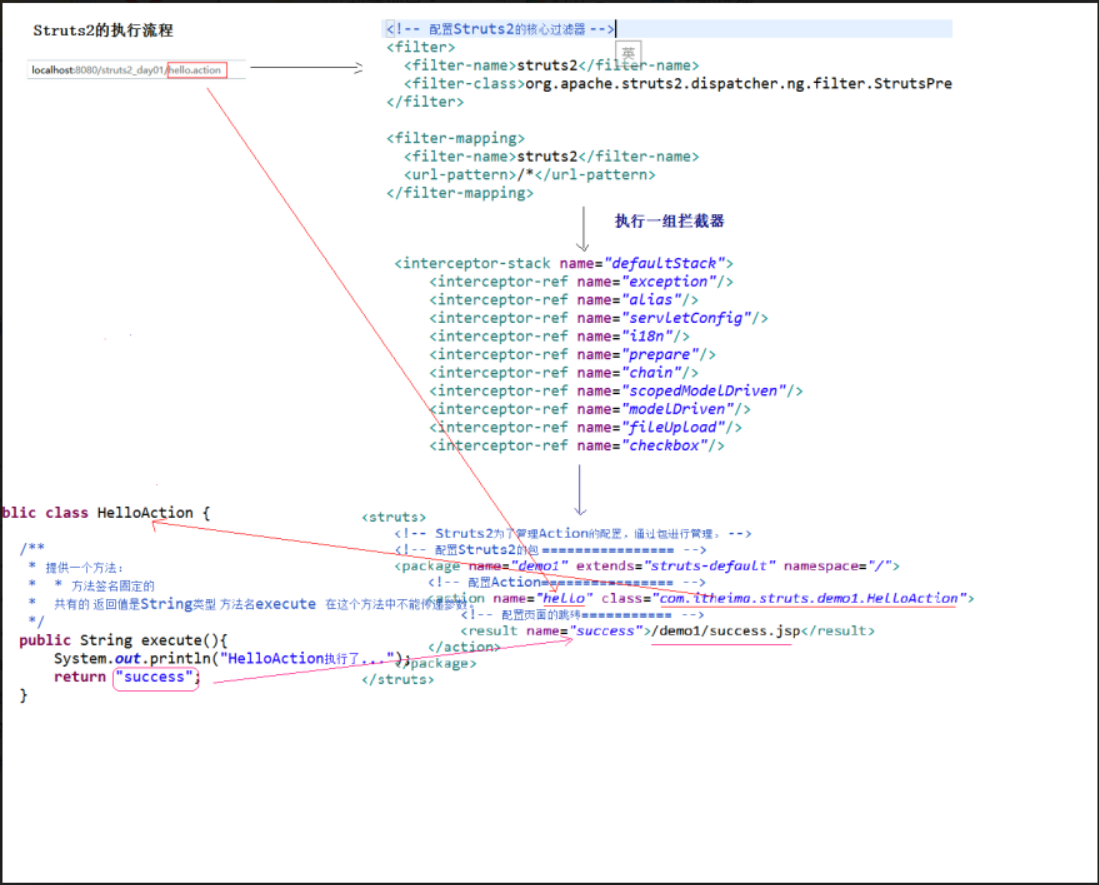Click interceptor-ref 'prepare' line
The height and width of the screenshot is (885, 1099).
coord(572,355)
